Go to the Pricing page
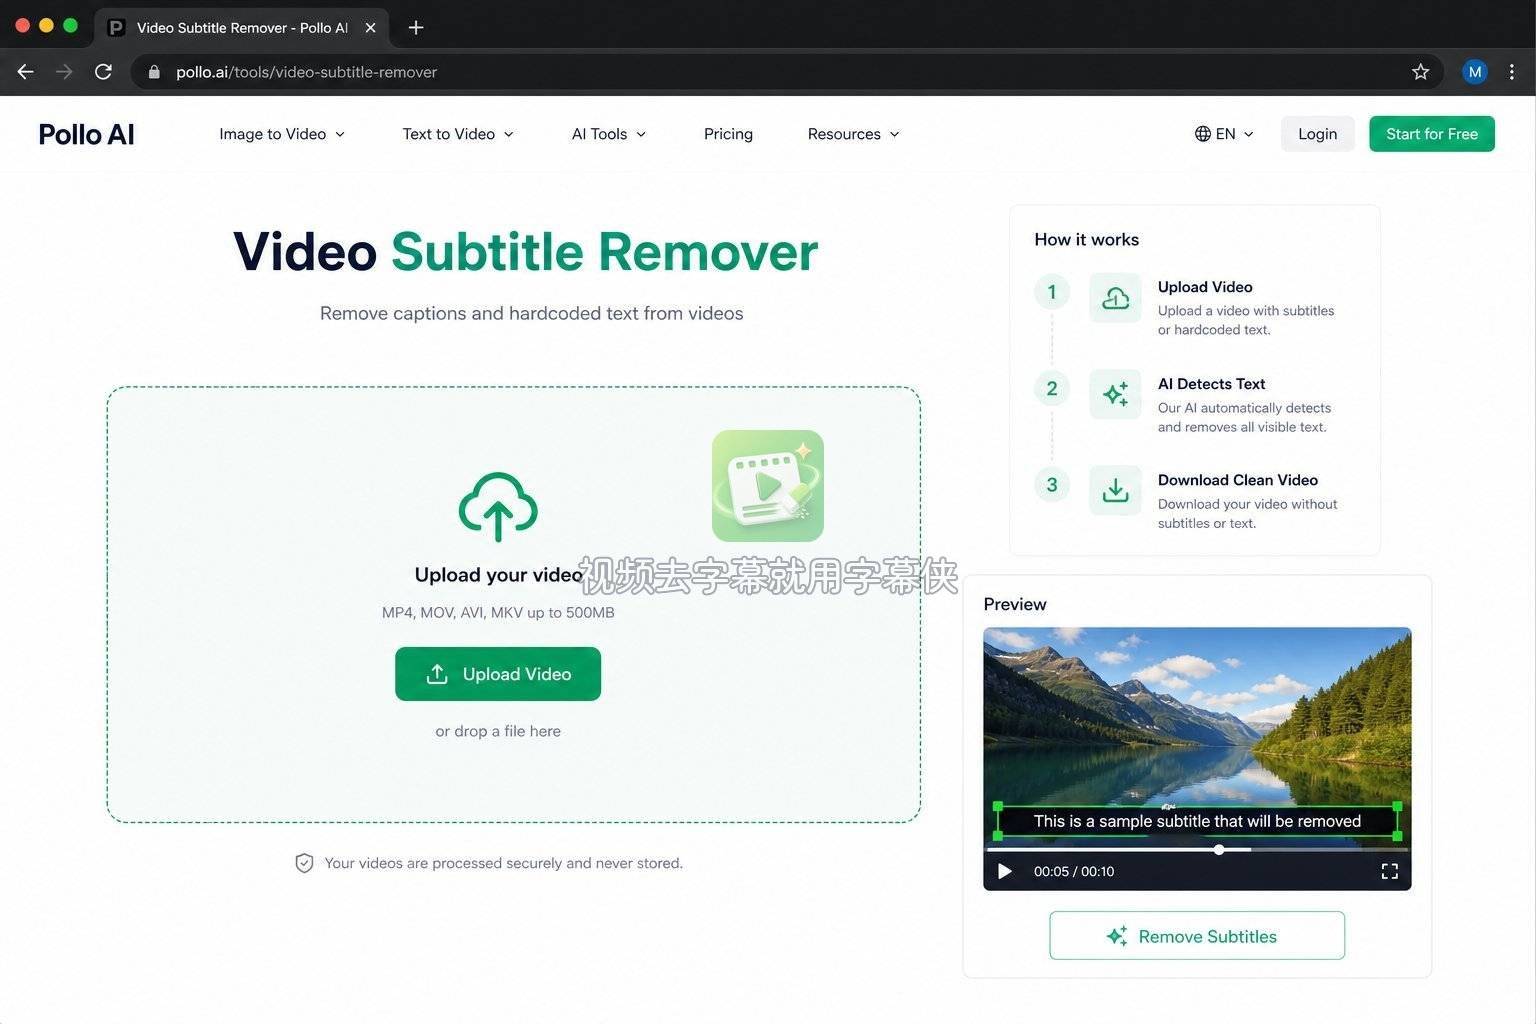Image resolution: width=1536 pixels, height=1024 pixels. click(728, 134)
